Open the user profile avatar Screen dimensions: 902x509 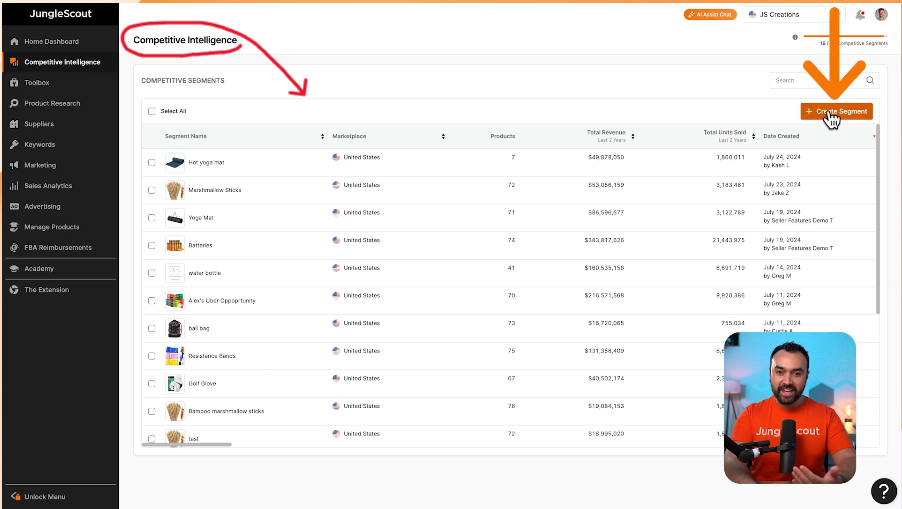[x=881, y=14]
